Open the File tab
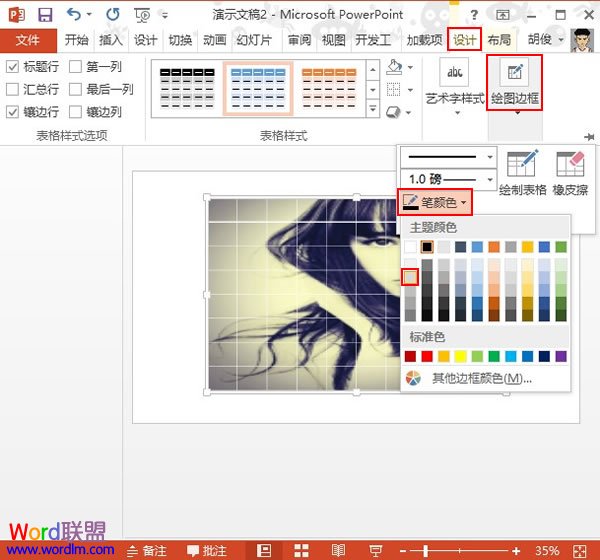The height and width of the screenshot is (560, 600). coord(28,40)
